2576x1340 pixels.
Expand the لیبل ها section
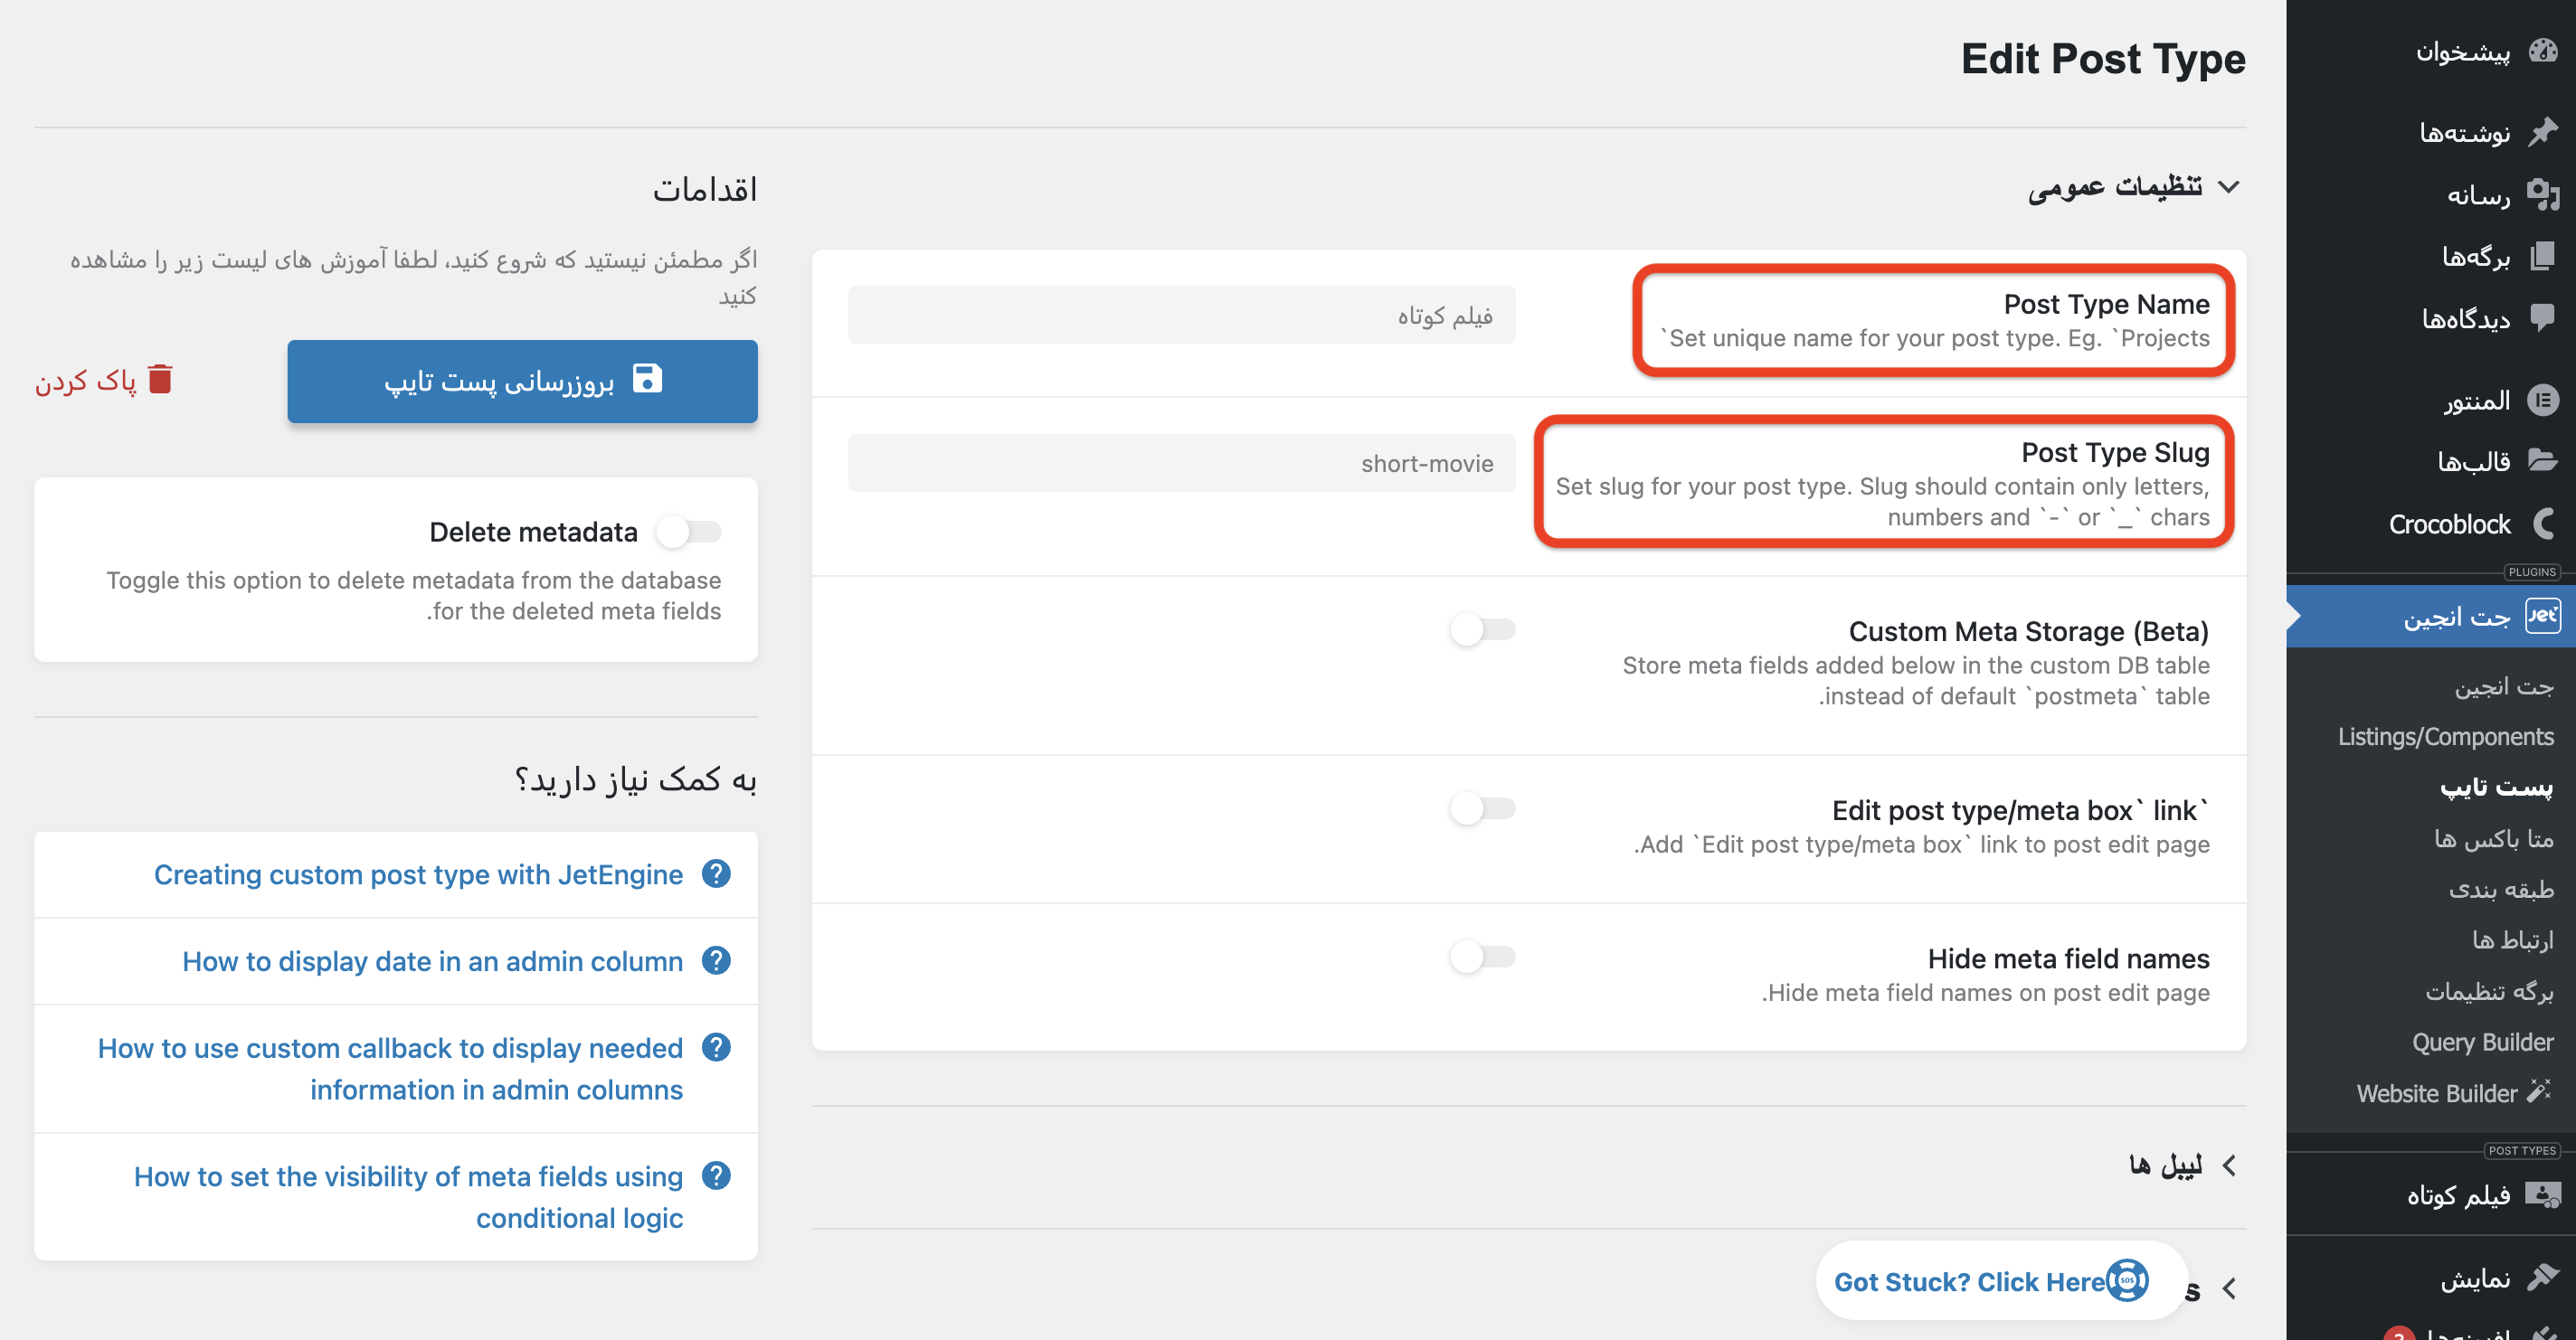2228,1166
